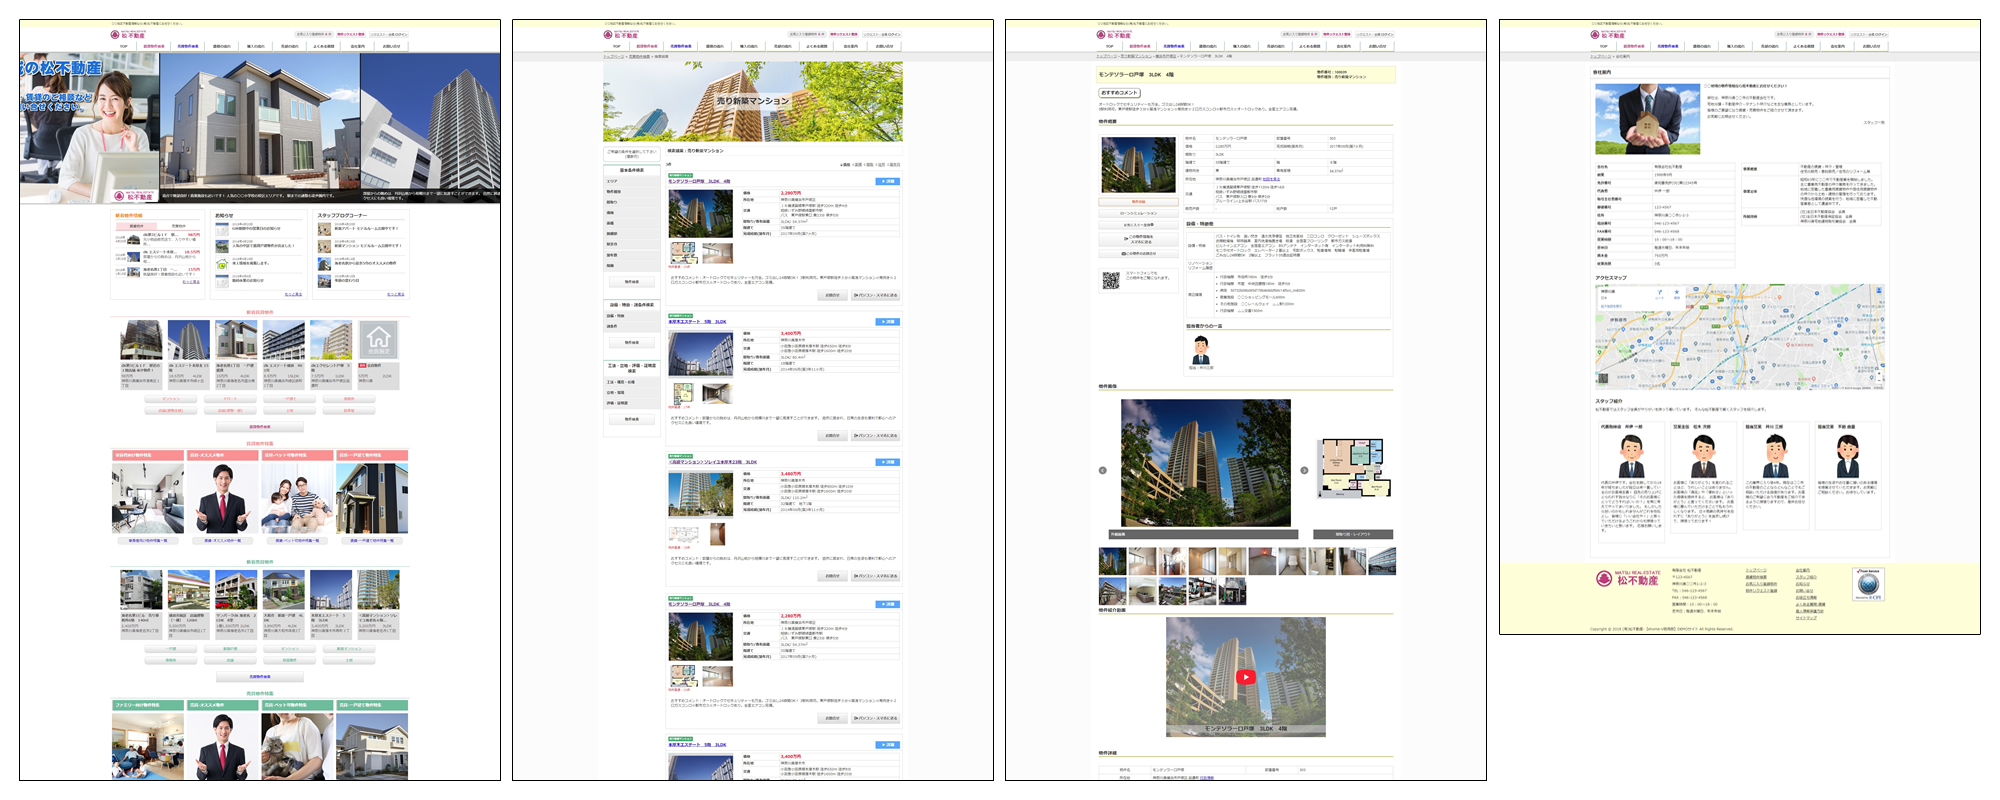The image size is (2000, 800).
Task: Click the 松不動産 logo on the home page
Action: (x=128, y=35)
